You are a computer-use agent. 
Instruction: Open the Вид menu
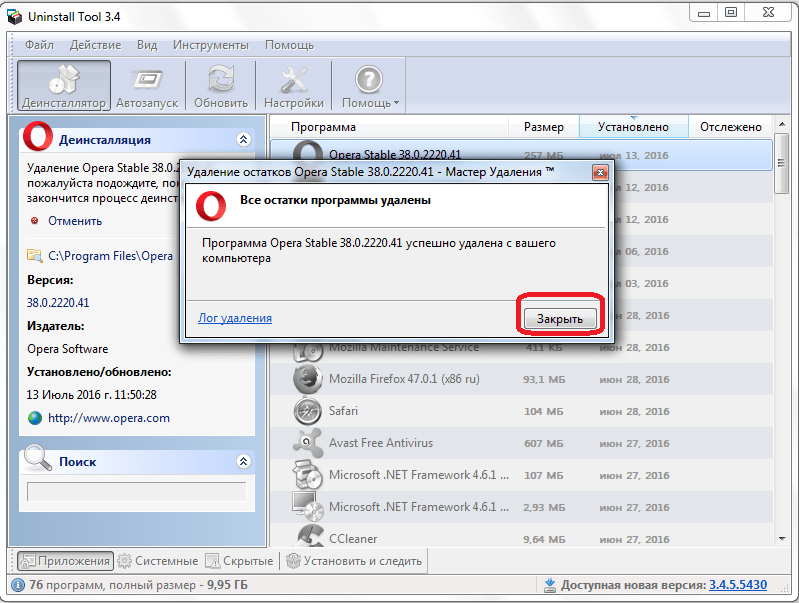click(x=147, y=45)
